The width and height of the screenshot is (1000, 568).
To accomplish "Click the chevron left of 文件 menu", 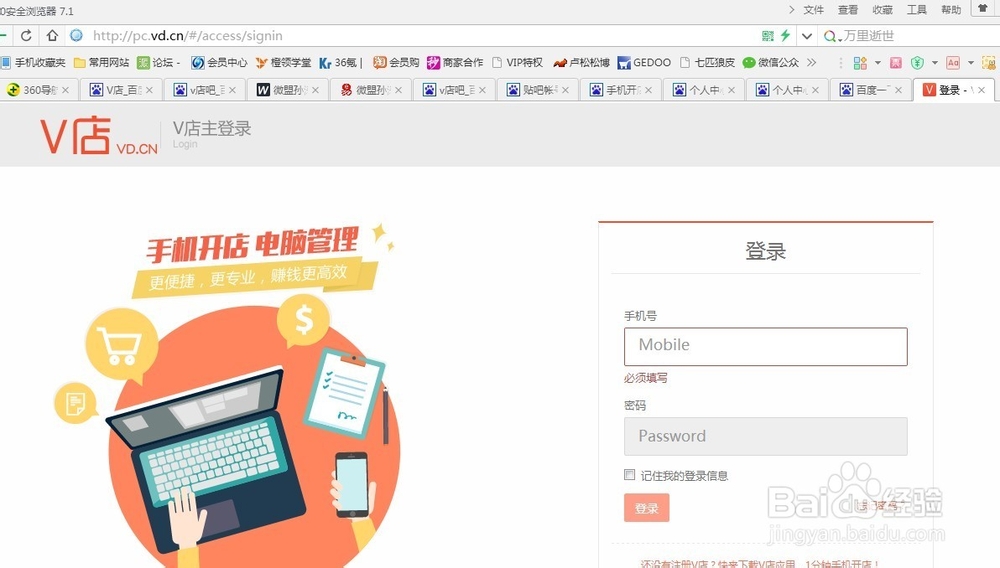I will click(791, 10).
